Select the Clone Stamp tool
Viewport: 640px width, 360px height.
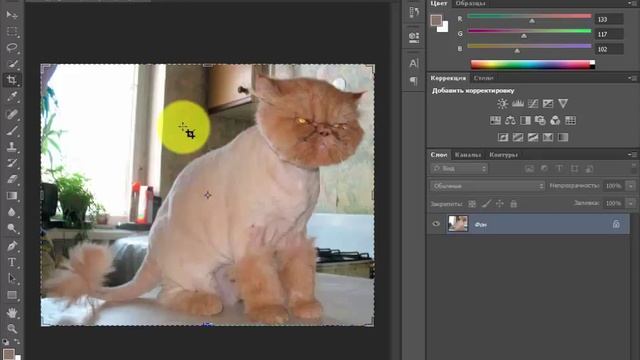click(12, 147)
